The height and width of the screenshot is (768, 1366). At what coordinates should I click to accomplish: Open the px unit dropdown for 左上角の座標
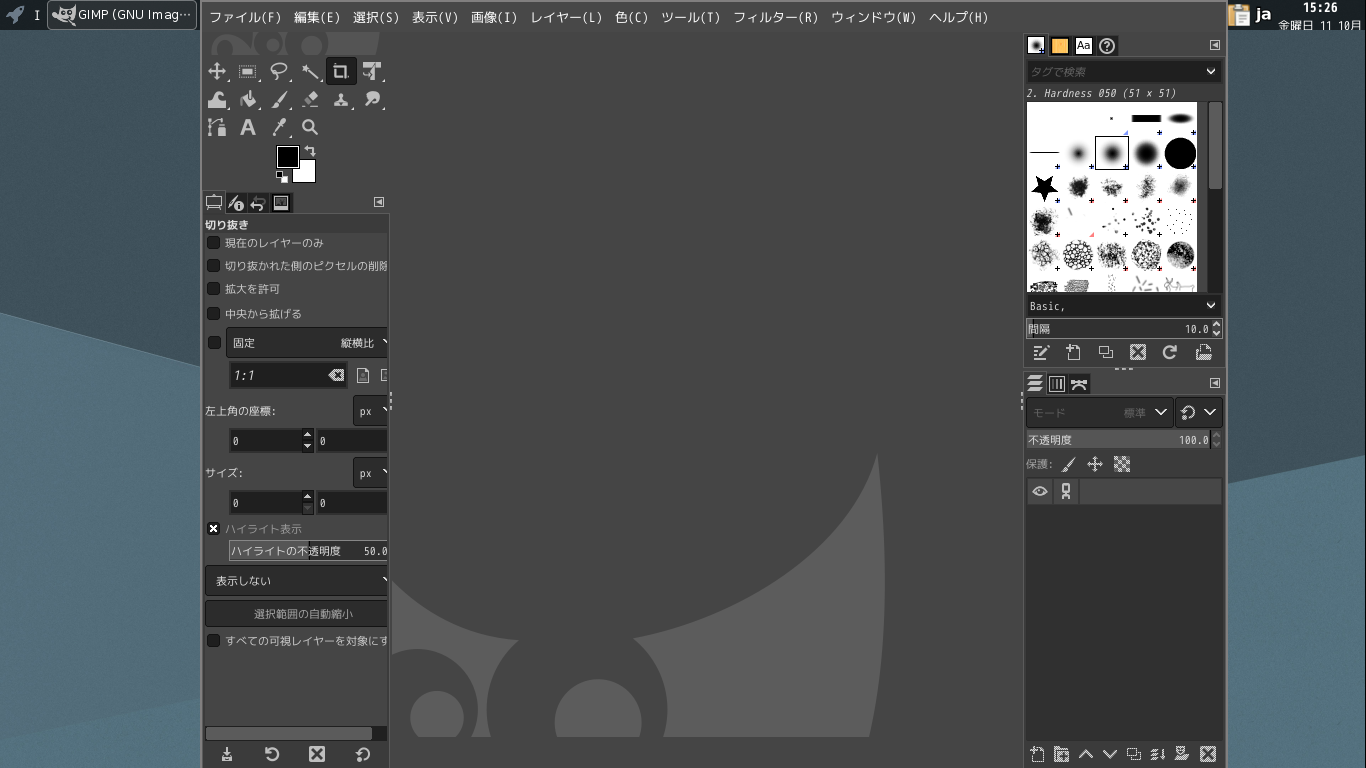point(371,411)
